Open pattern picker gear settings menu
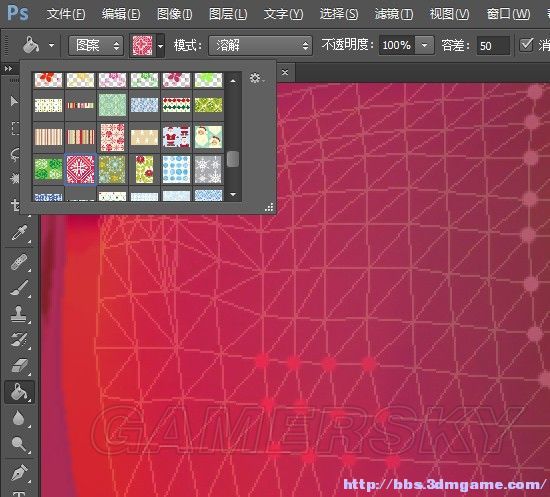550x497 pixels. click(x=256, y=78)
